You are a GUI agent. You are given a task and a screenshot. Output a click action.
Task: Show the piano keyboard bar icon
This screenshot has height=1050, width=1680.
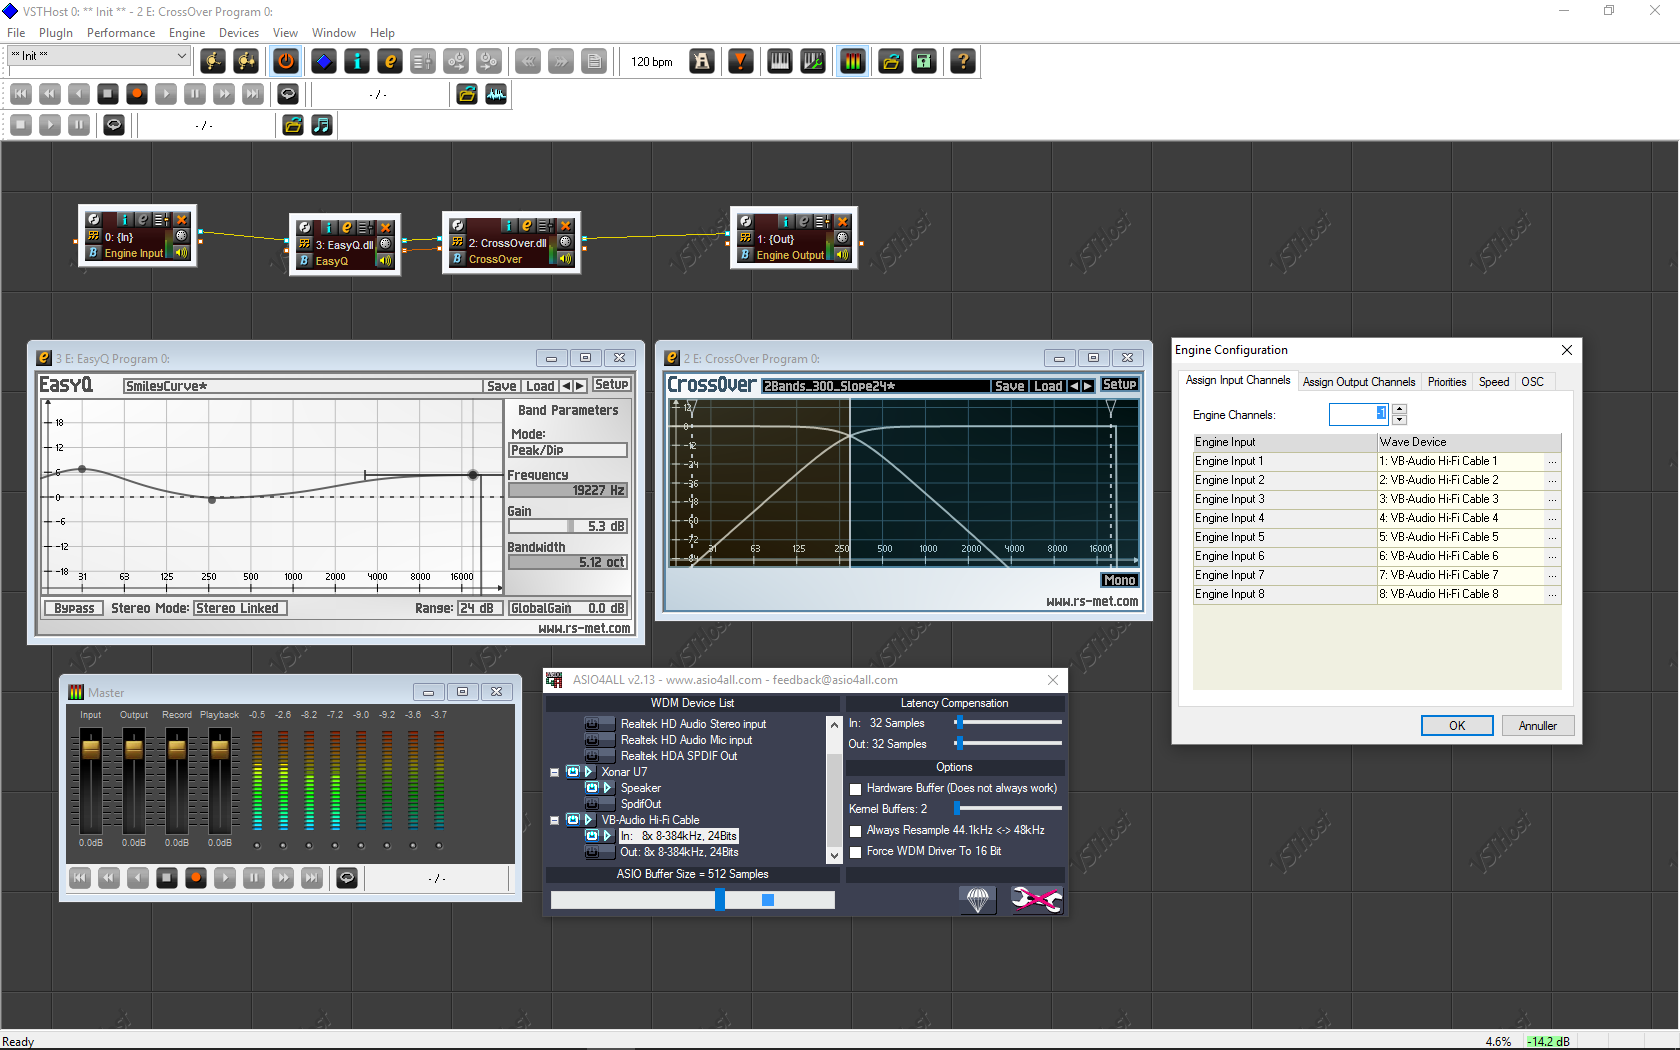(x=779, y=61)
